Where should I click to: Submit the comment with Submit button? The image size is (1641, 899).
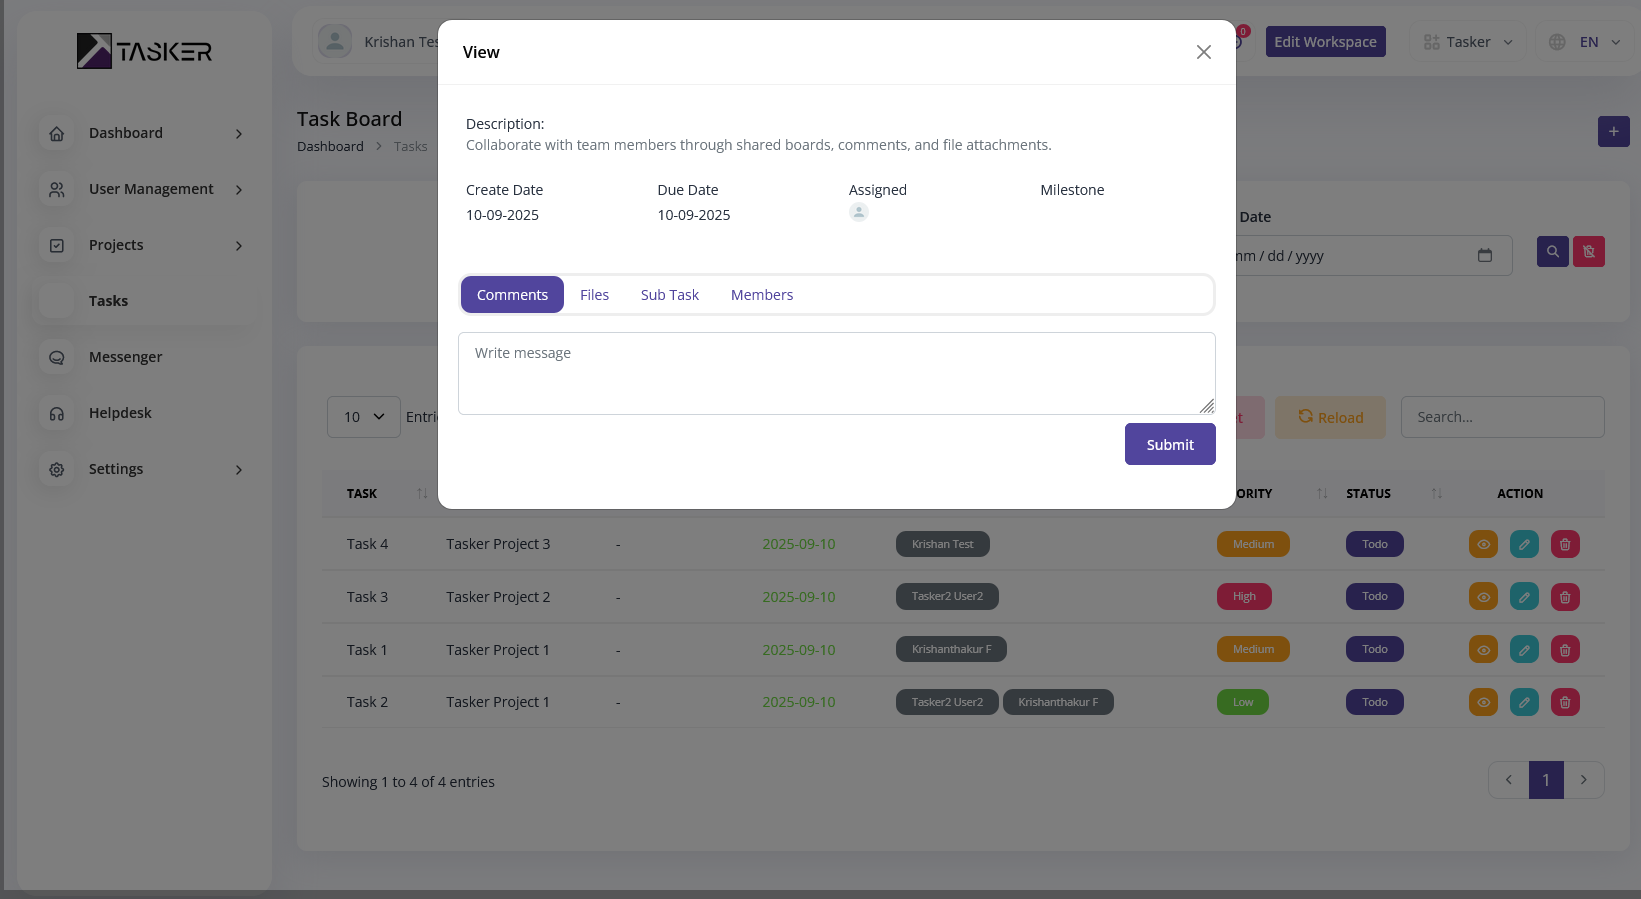point(1169,445)
